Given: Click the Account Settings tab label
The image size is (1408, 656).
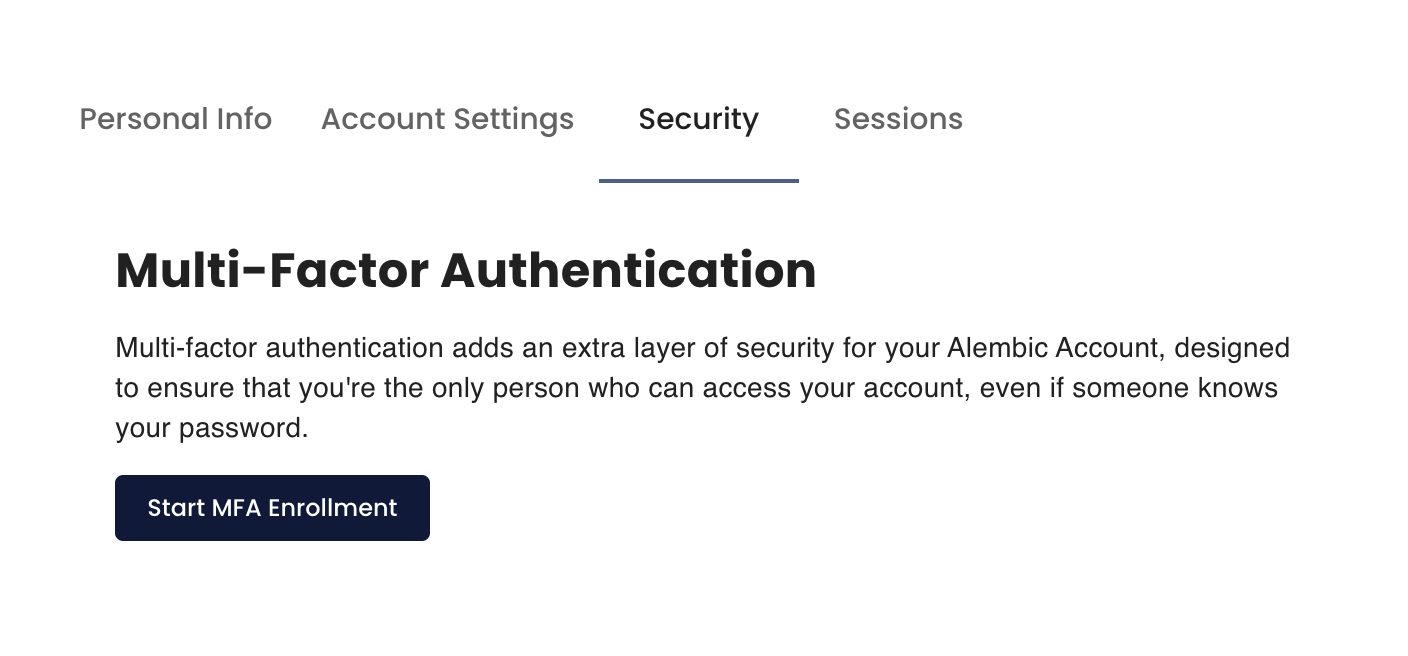Looking at the screenshot, I should (447, 119).
